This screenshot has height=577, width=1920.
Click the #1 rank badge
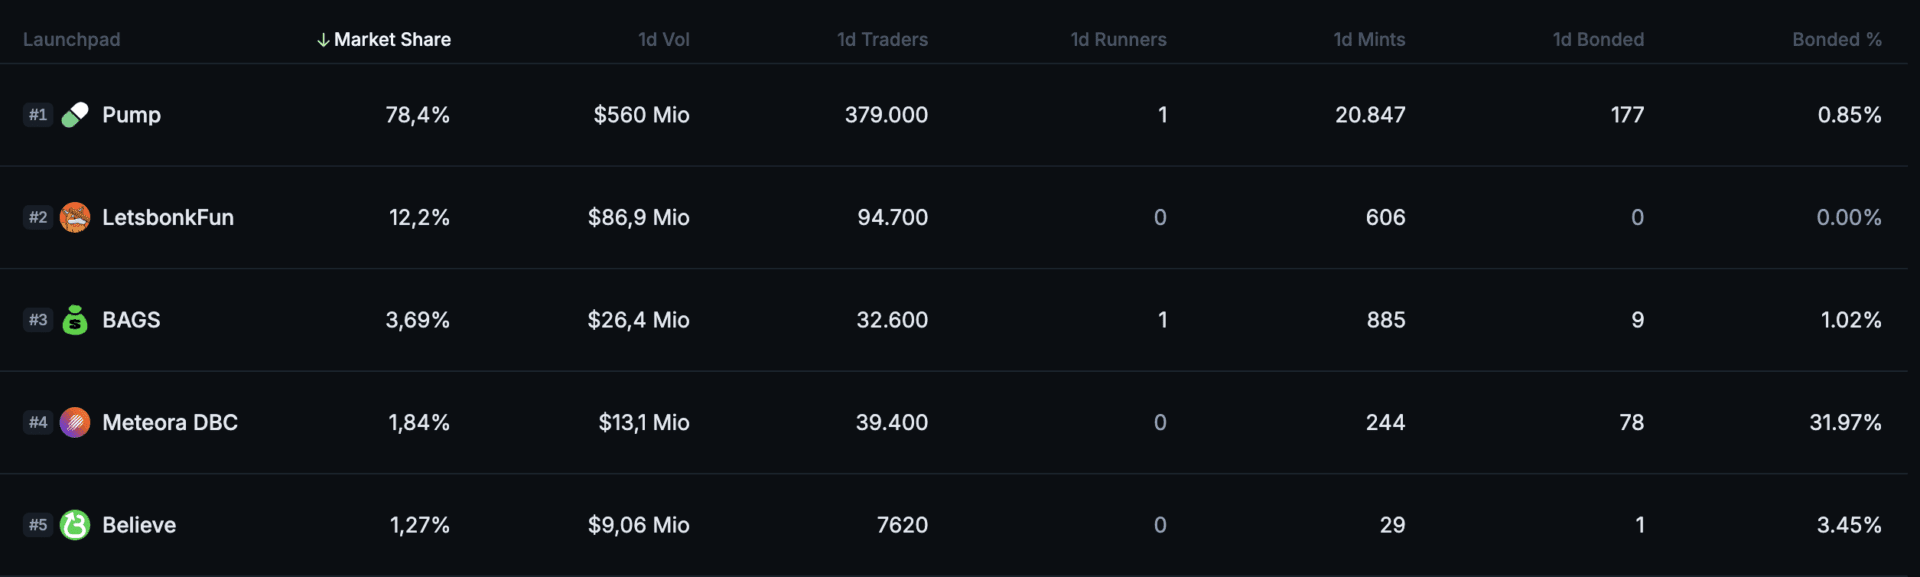click(x=38, y=115)
